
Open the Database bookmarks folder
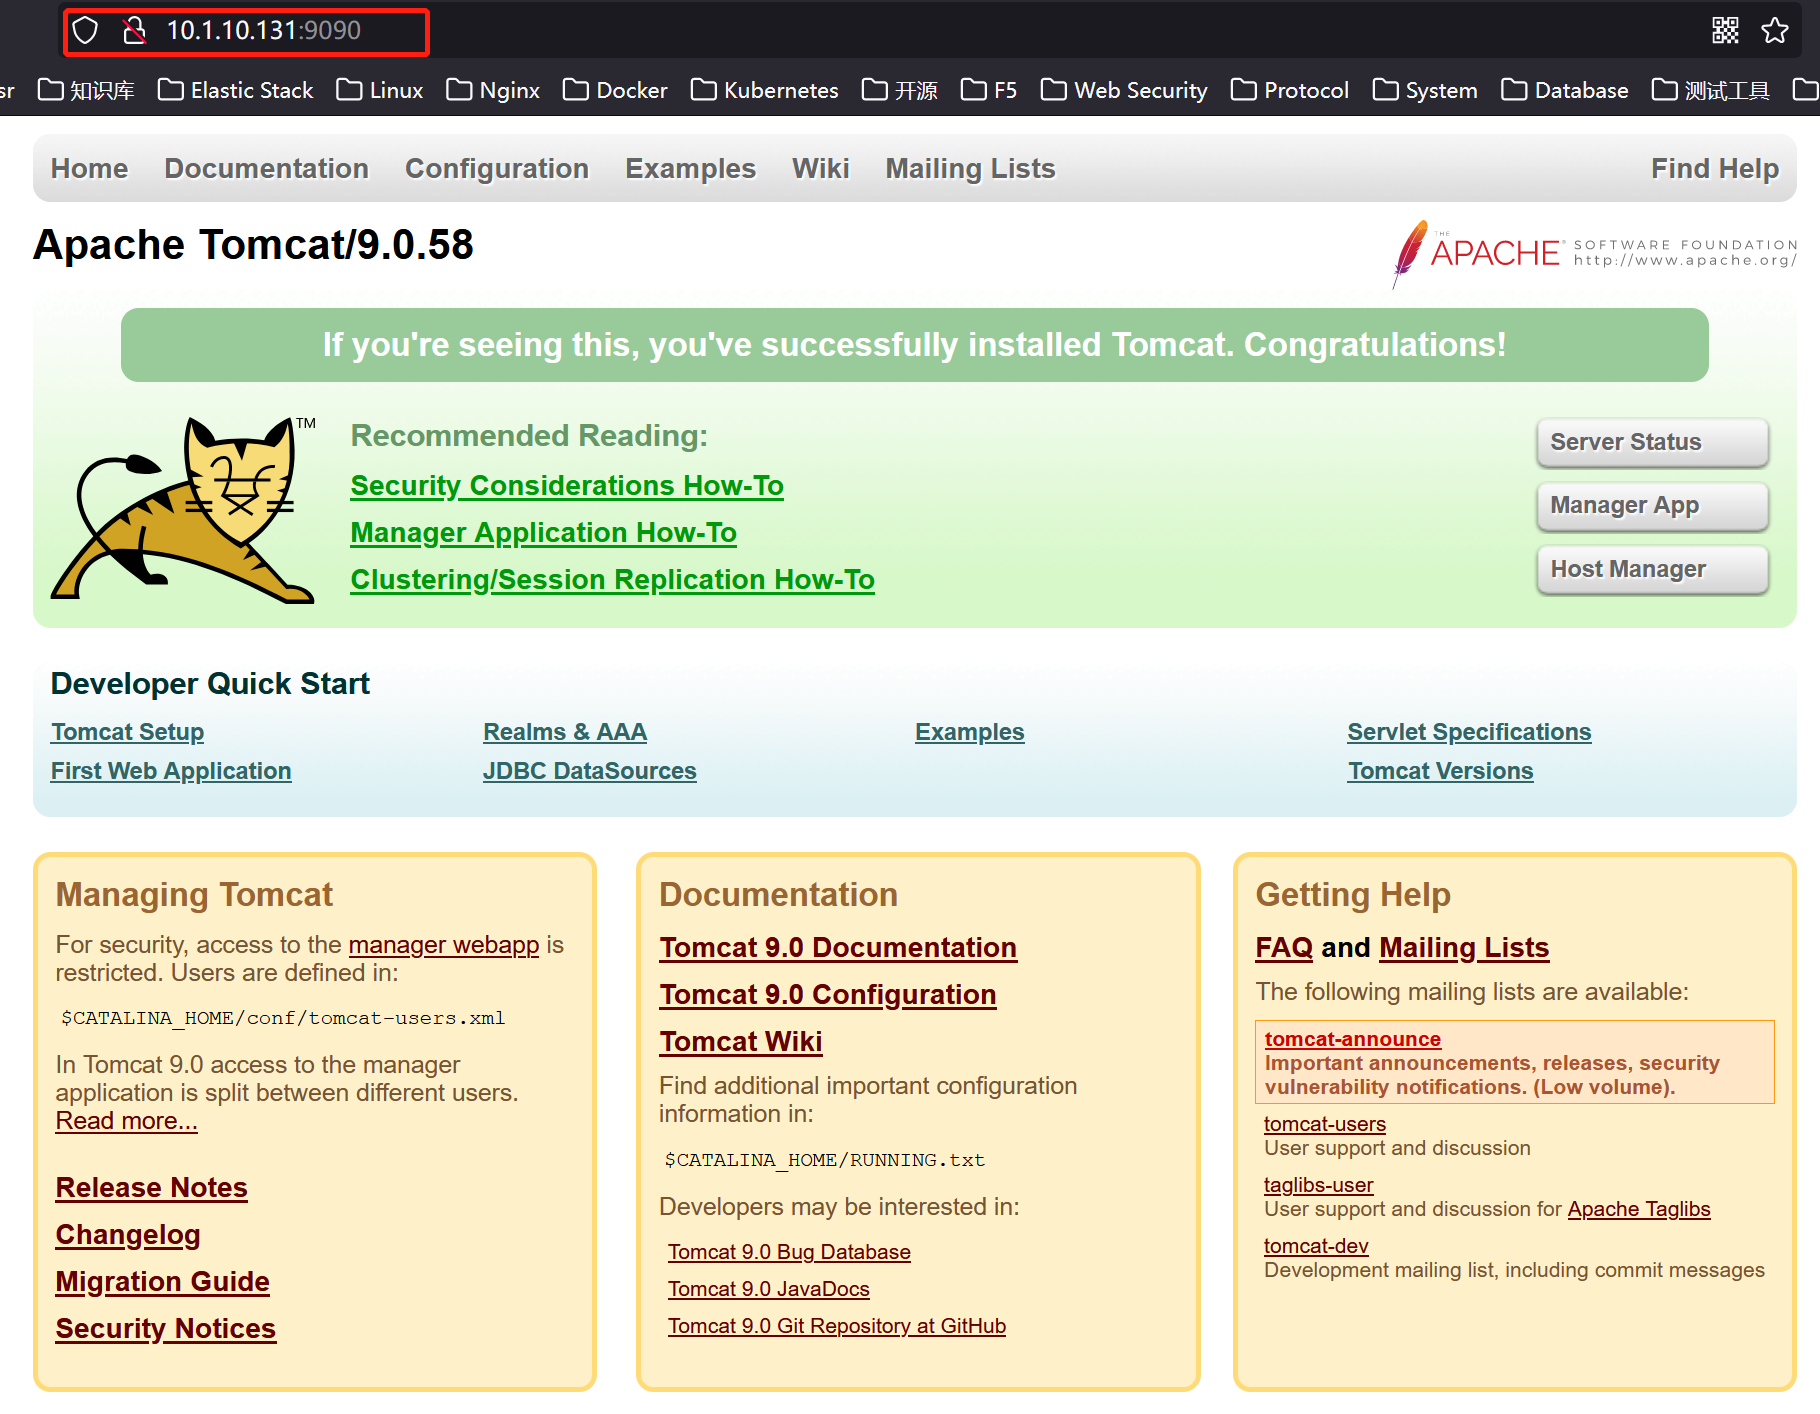pos(1565,90)
